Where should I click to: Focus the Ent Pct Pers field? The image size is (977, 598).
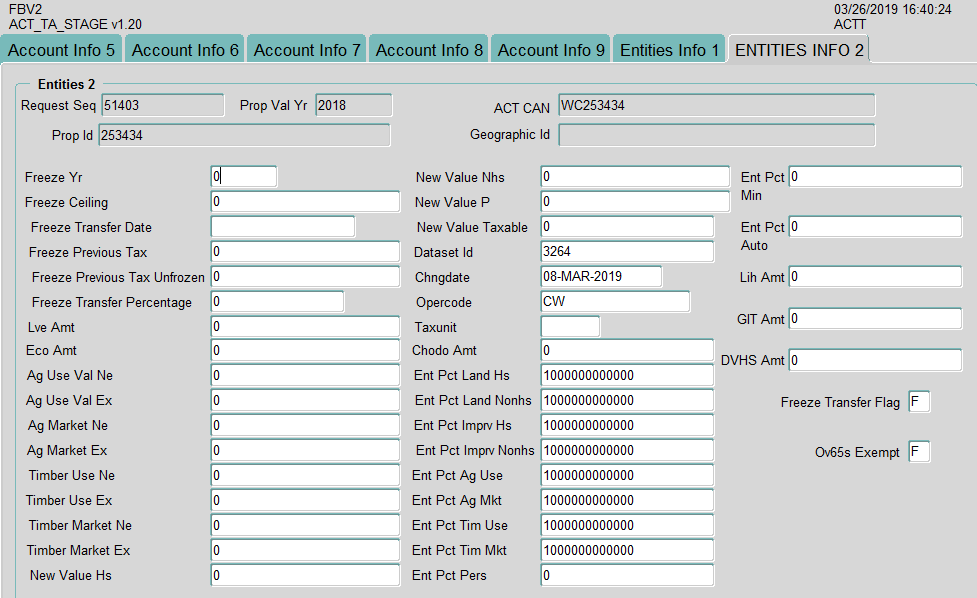(x=627, y=576)
